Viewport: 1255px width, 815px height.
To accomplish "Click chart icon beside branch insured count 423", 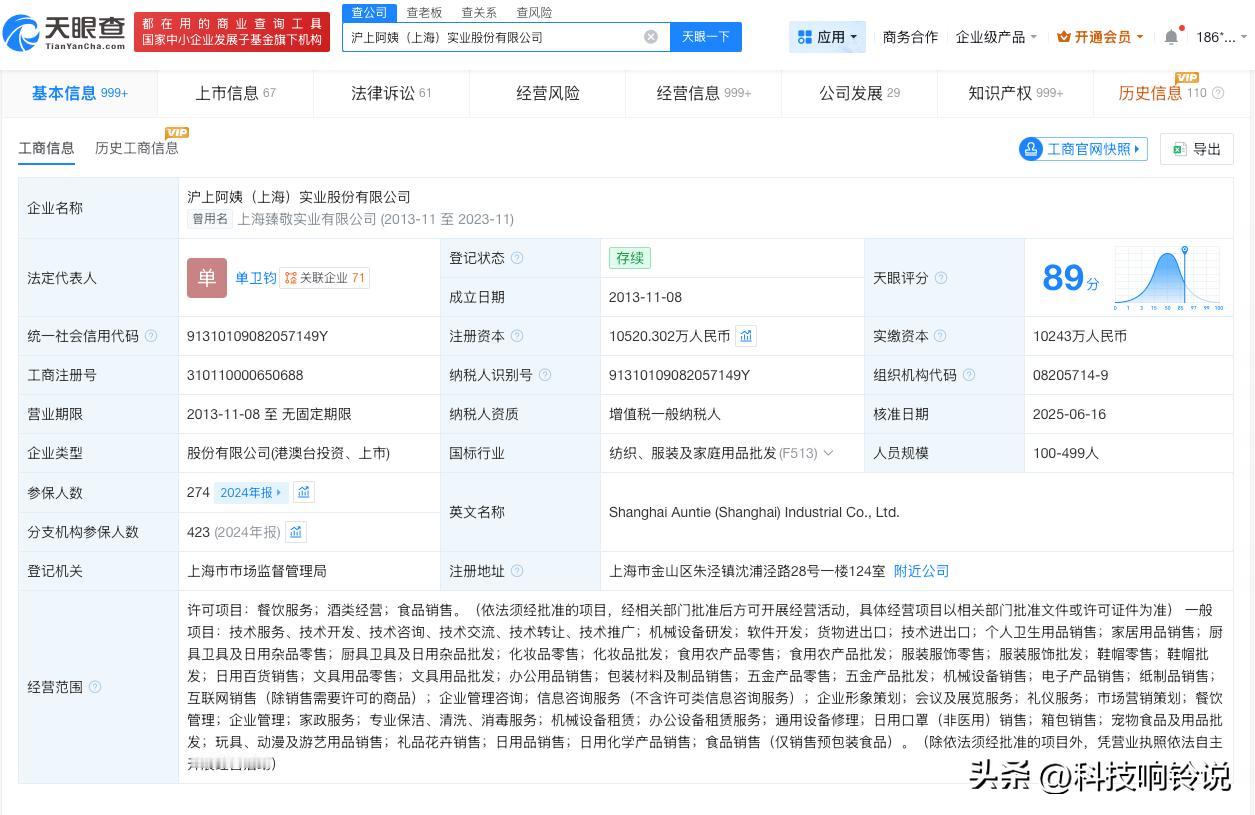I will [x=296, y=532].
